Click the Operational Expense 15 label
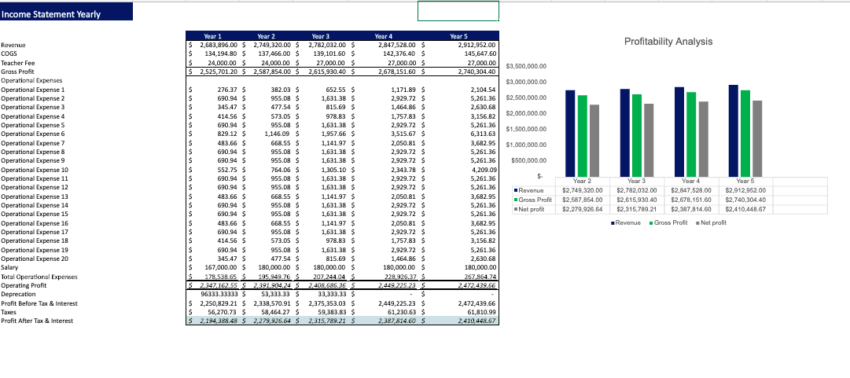 point(34,214)
